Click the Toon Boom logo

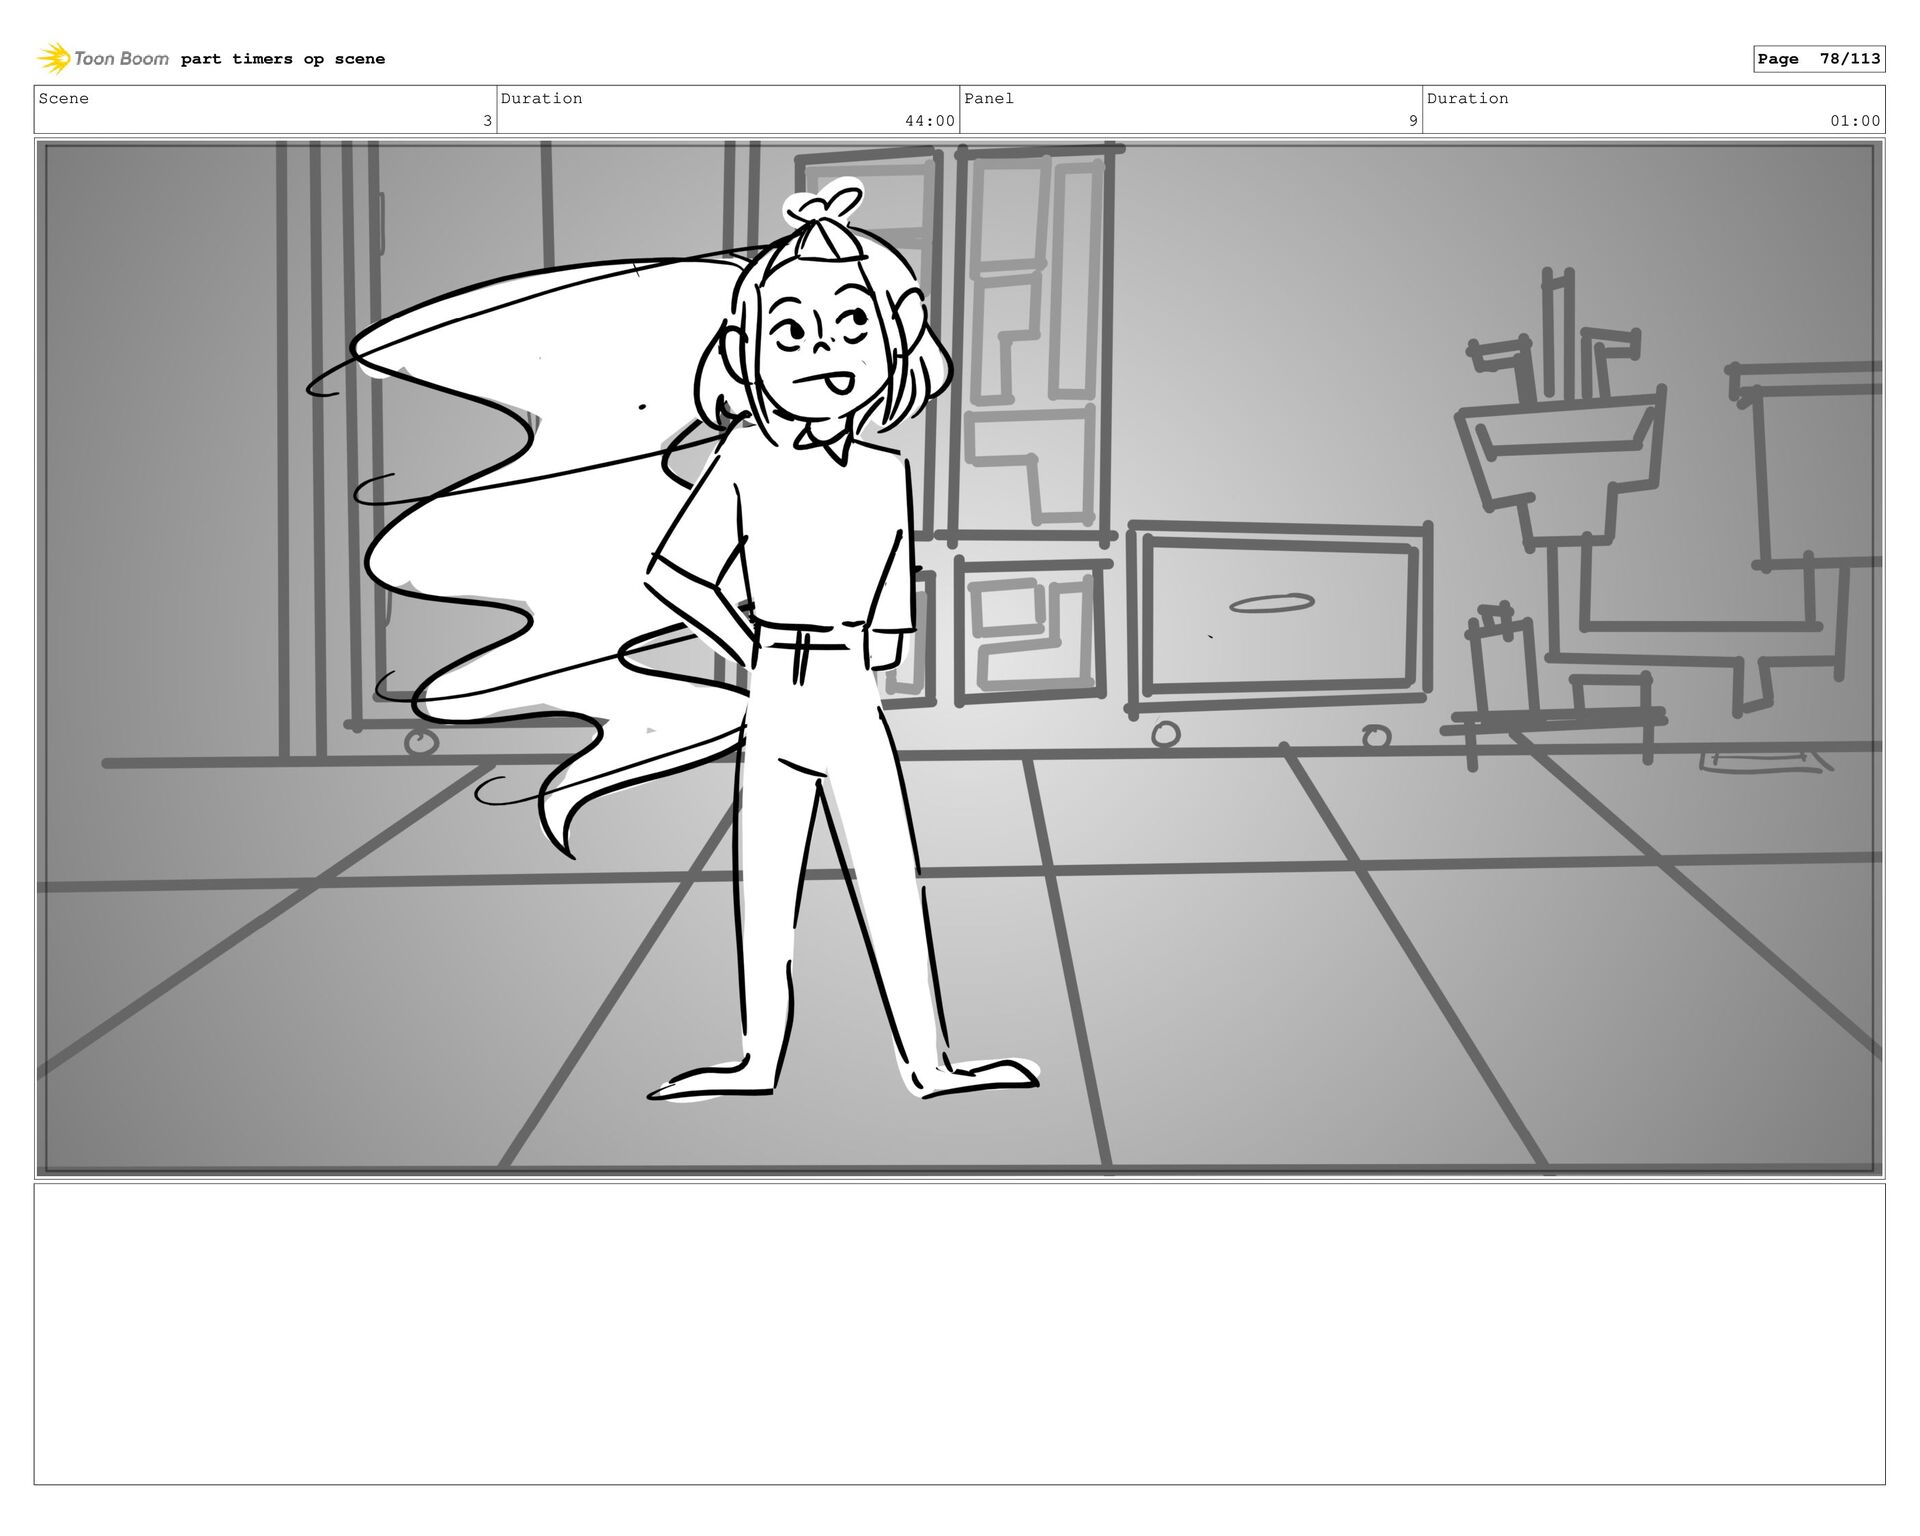pos(103,58)
